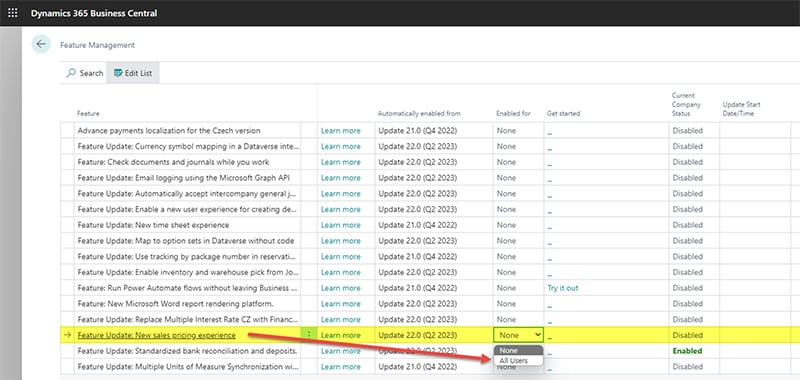Toggle Edit List mode

click(x=133, y=73)
